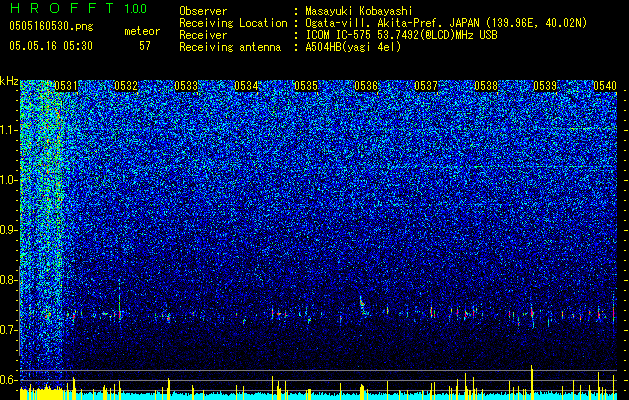This screenshot has height=400, width=629.
Task: Select the file name 0505160530.png
Action: 51,26
